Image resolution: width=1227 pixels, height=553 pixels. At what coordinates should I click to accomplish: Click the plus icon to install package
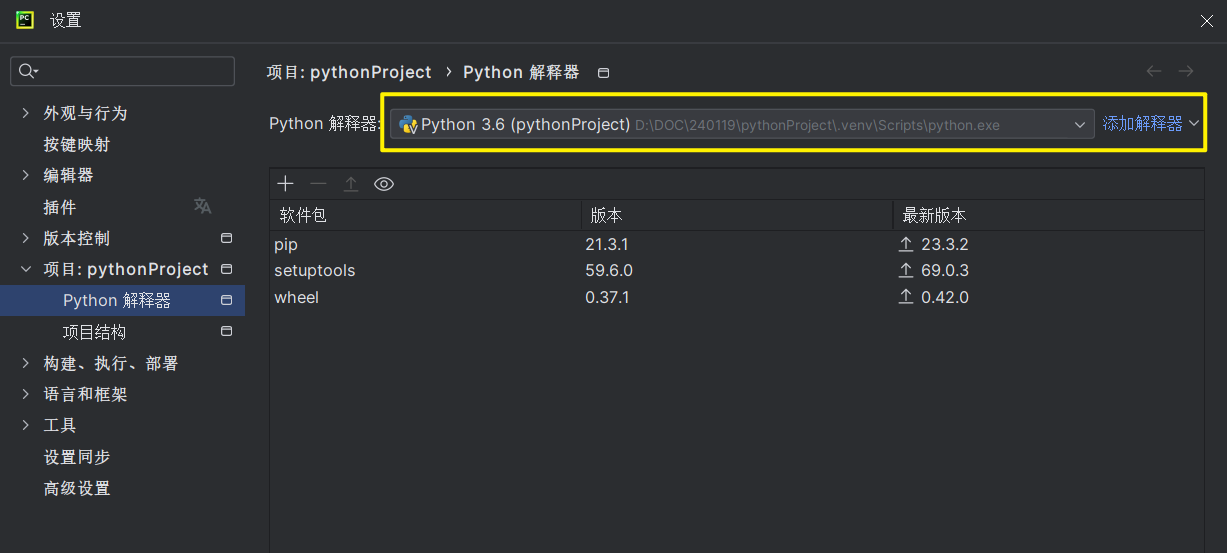286,184
